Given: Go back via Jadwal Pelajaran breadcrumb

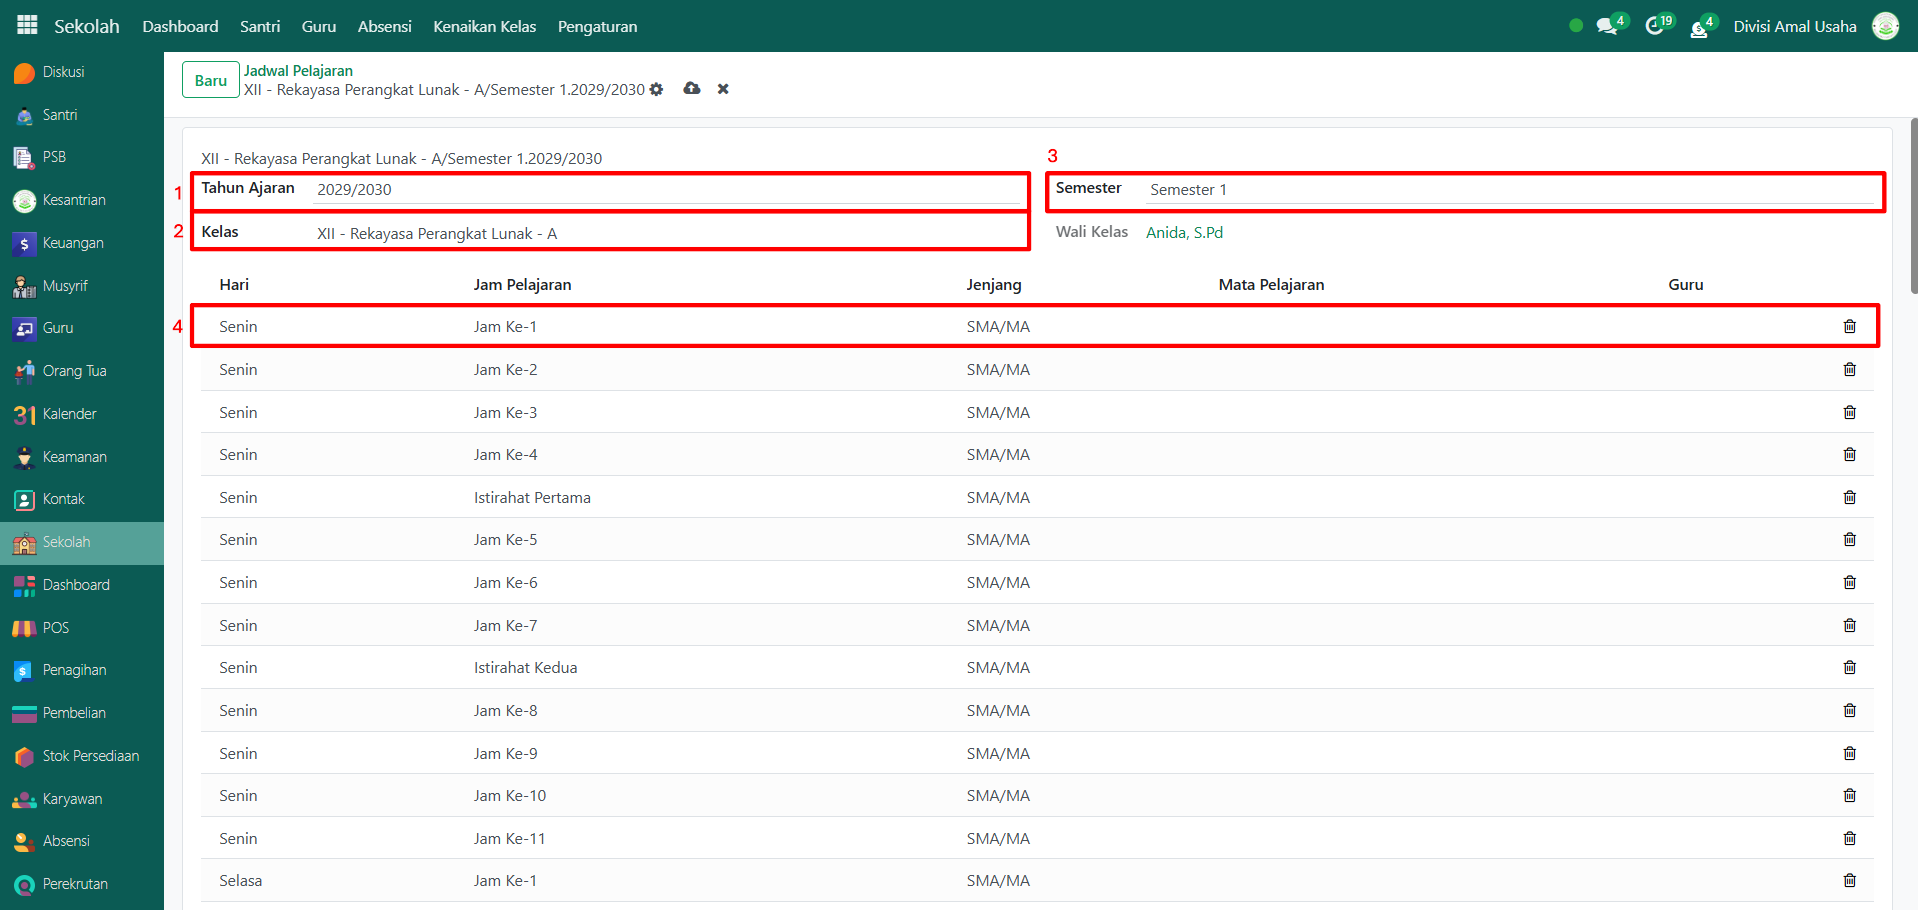Looking at the screenshot, I should pyautogui.click(x=298, y=71).
